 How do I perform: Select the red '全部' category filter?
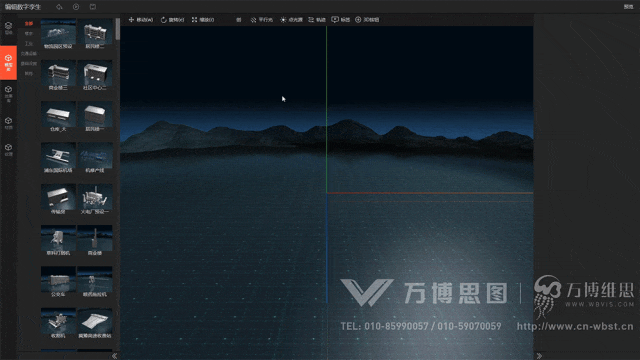click(x=29, y=24)
